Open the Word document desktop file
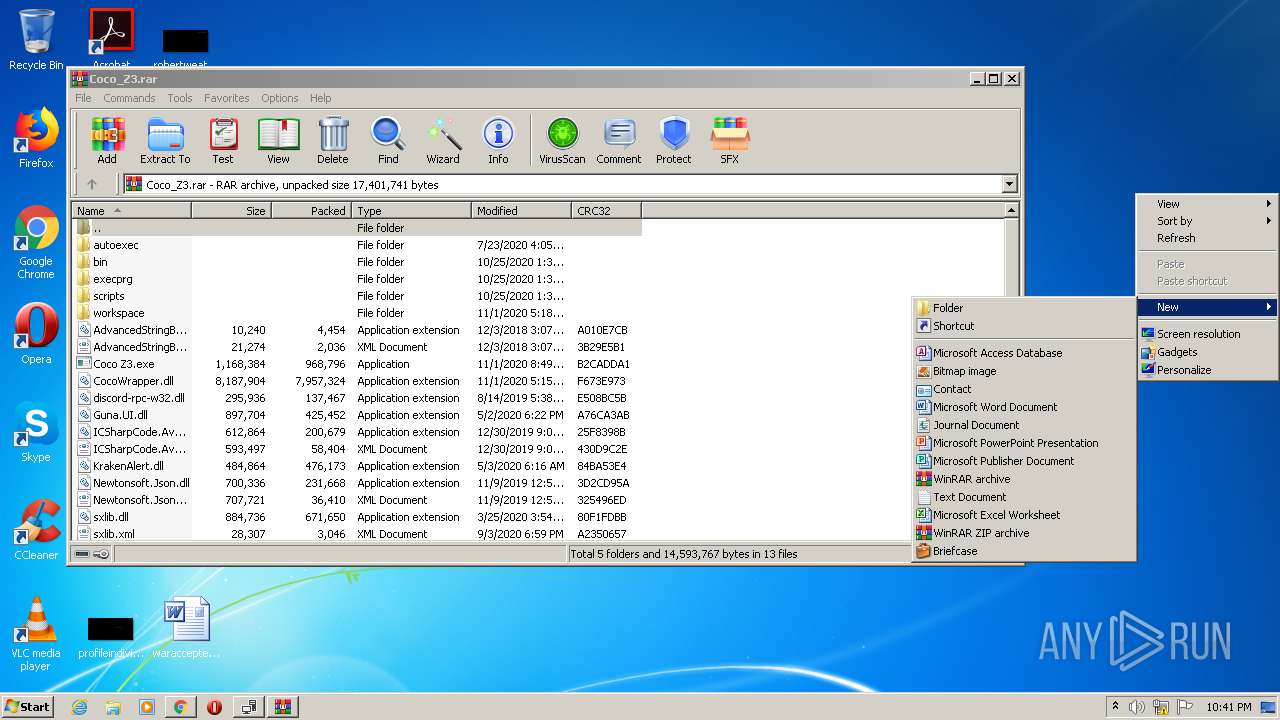1280x720 pixels. 186,628
